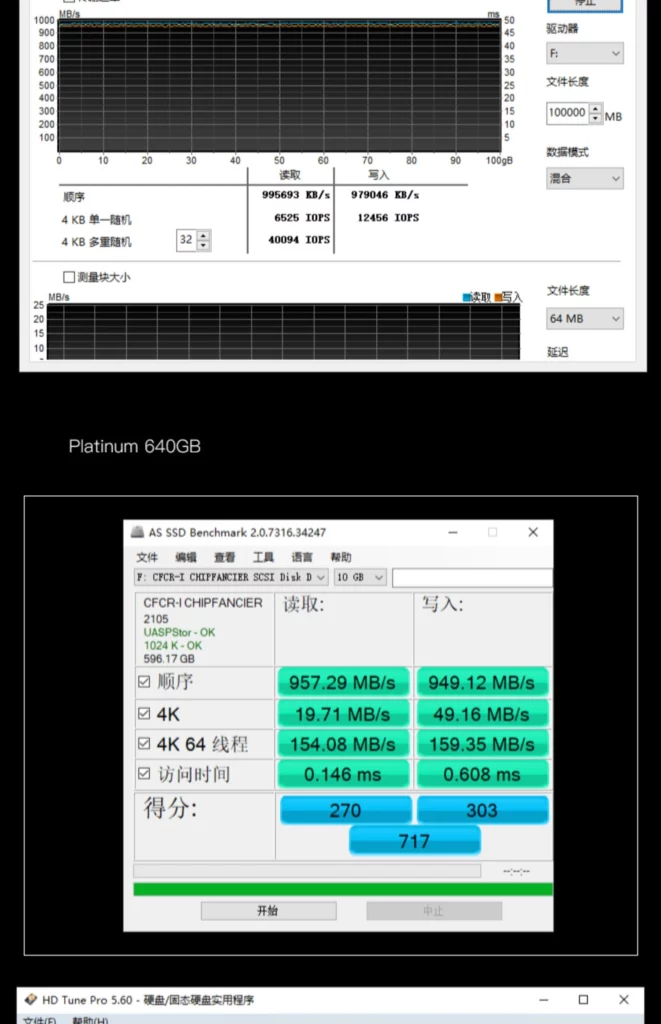
Task: Click the 979046 KB/s sequential write value
Action: click(x=385, y=195)
